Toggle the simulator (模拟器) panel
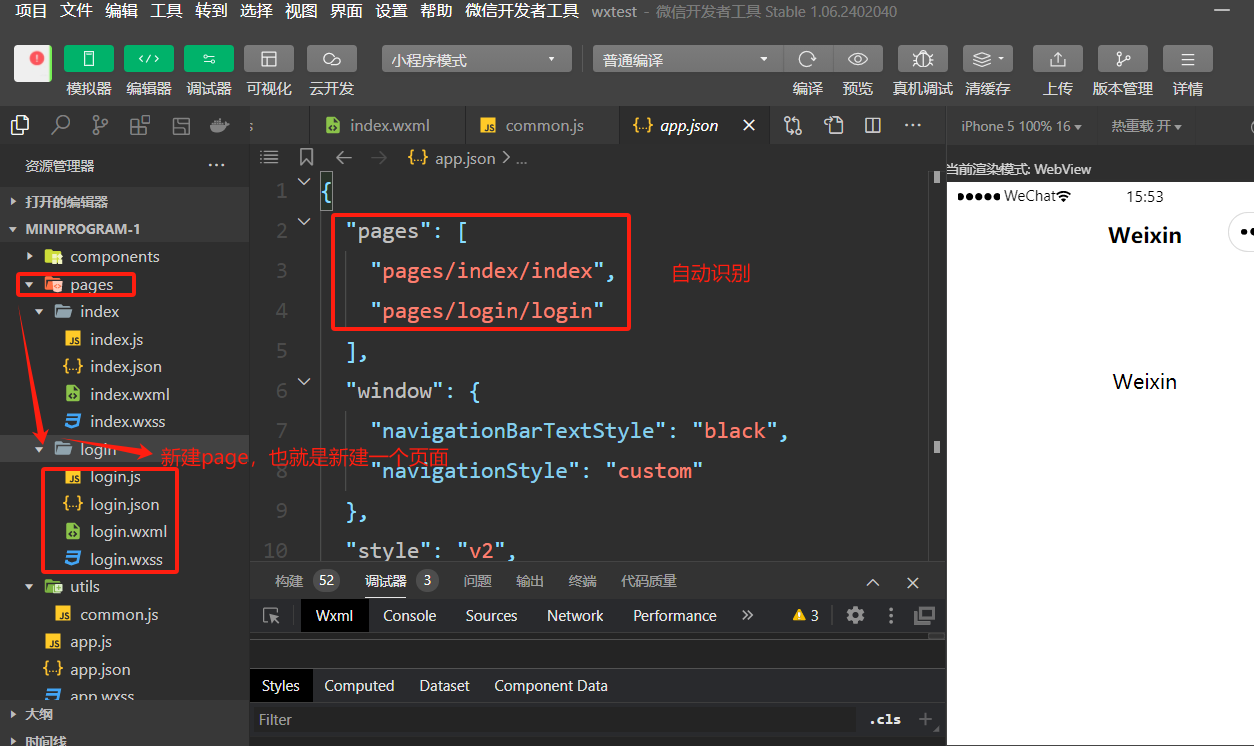This screenshot has height=746, width=1254. point(89,59)
